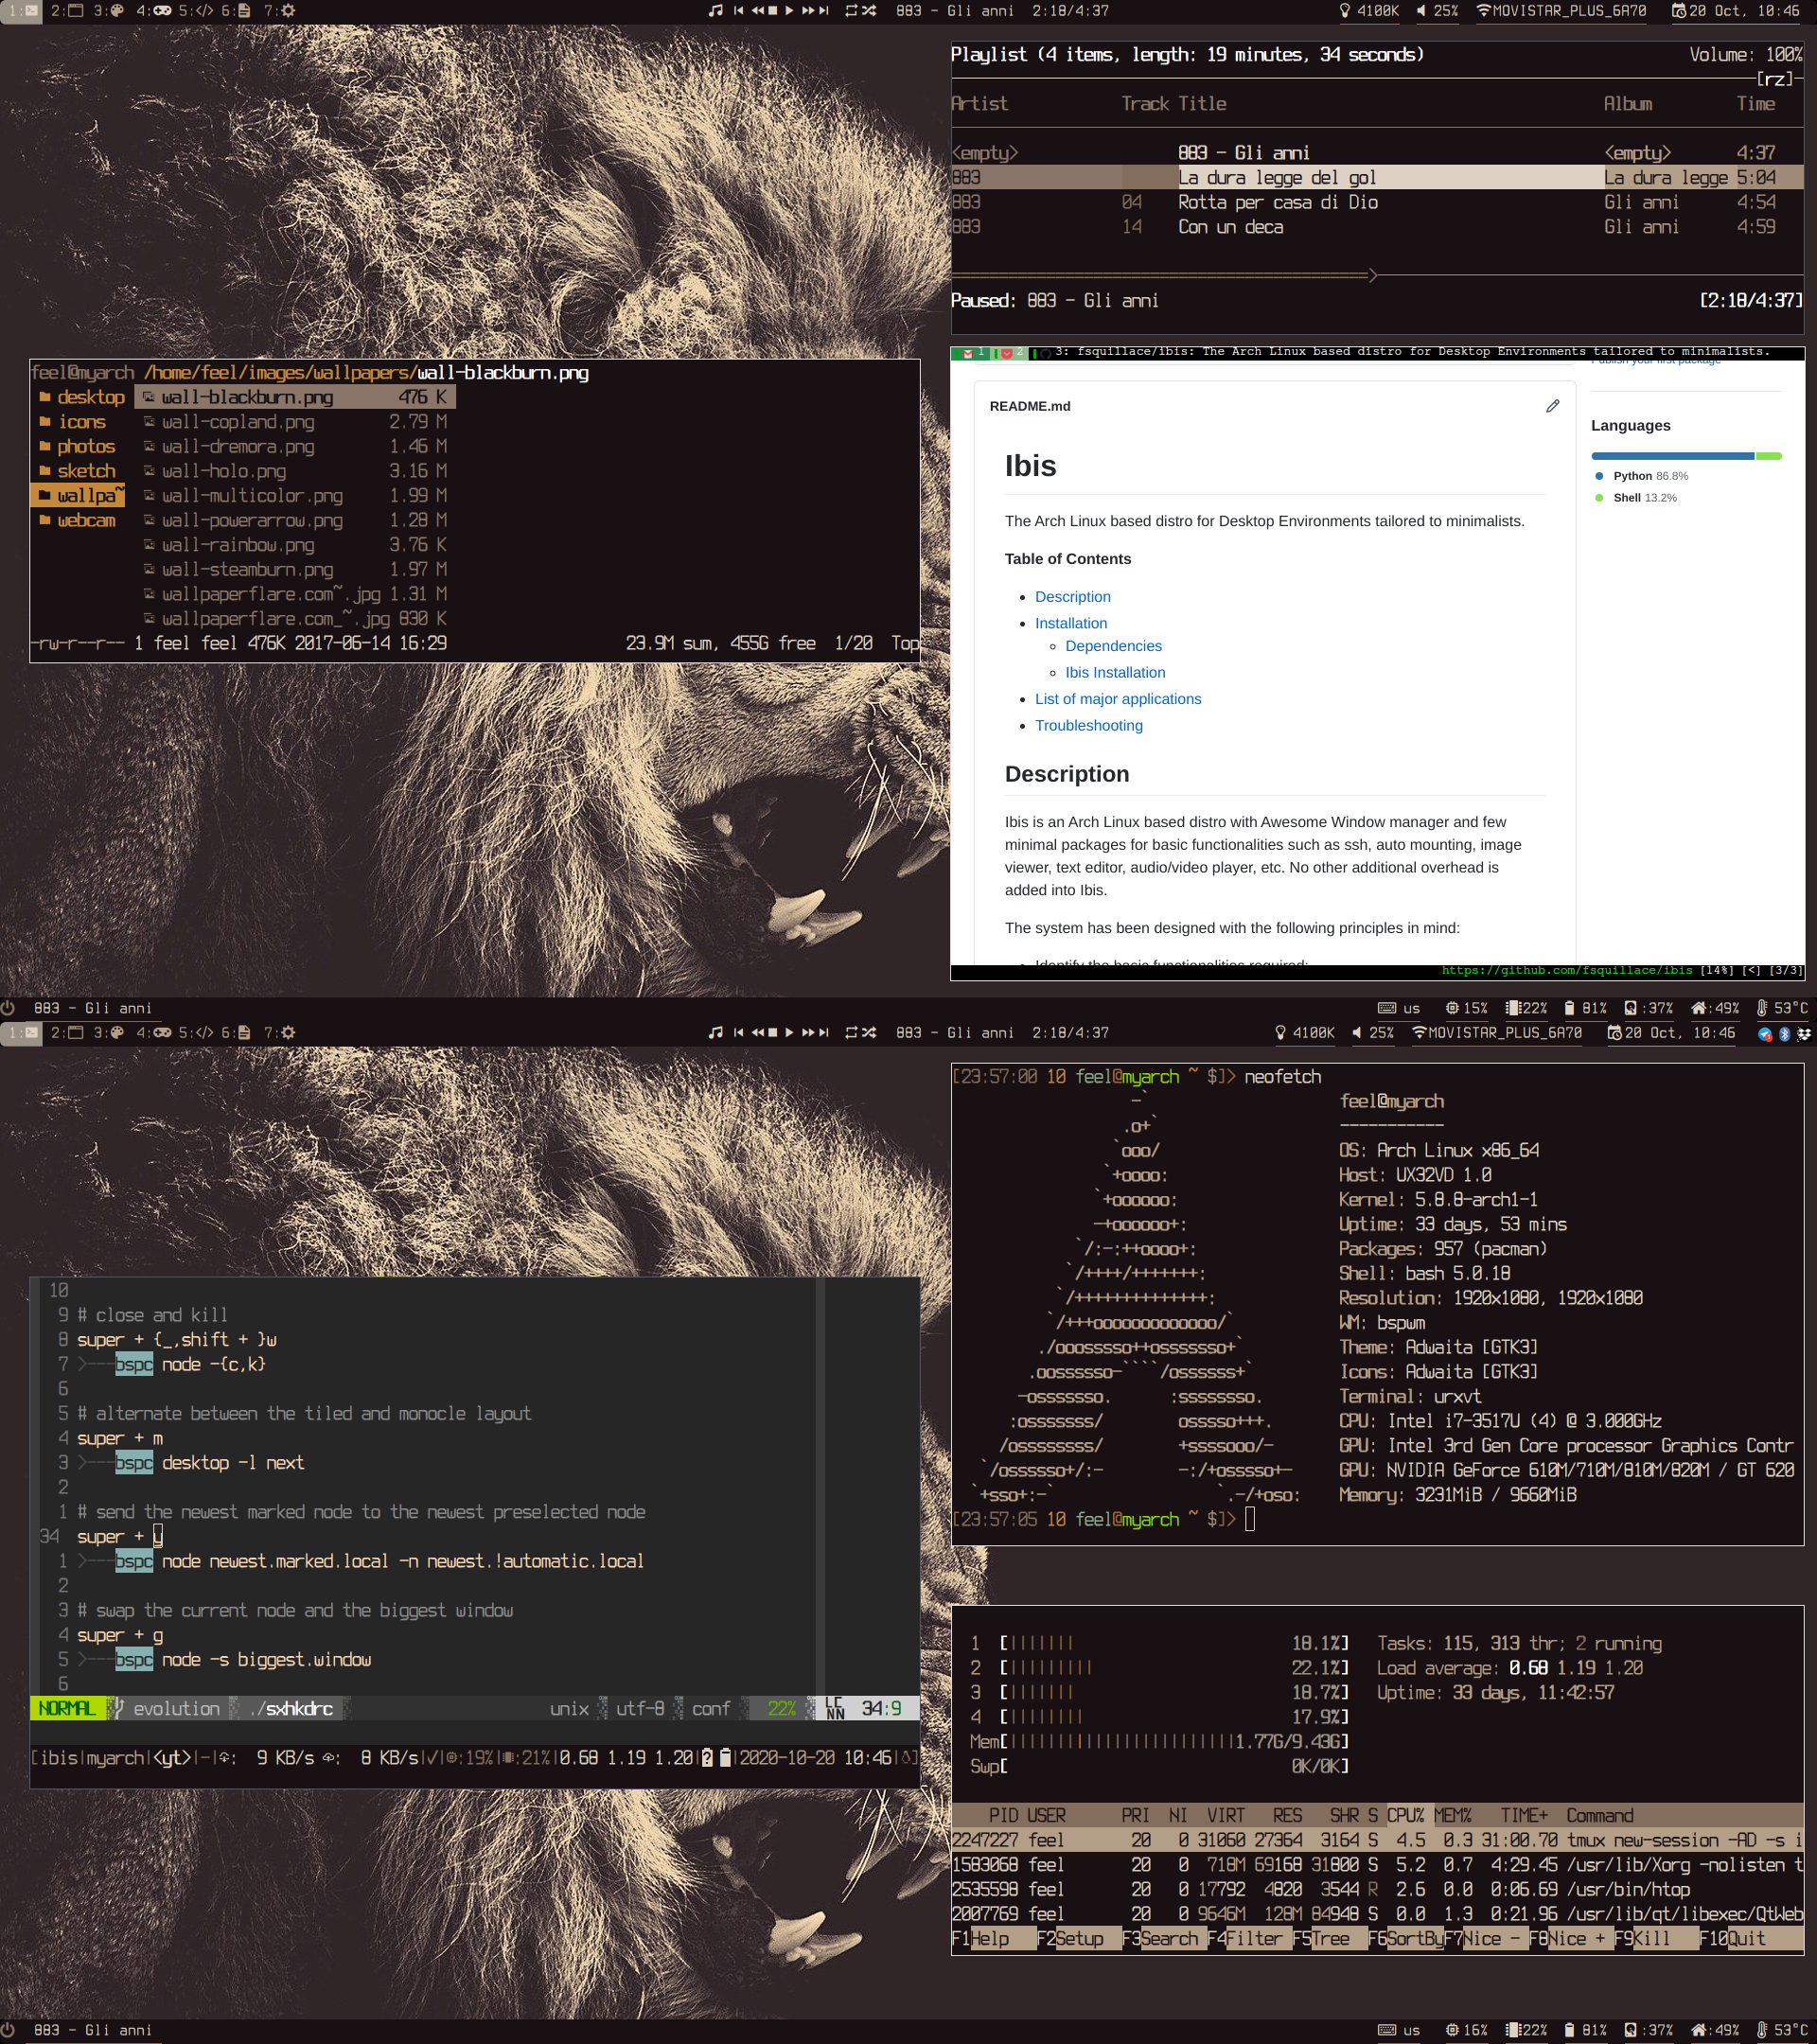Click the blue Python segment of language bar
Viewport: 1817px width, 2044px height.
[1673, 456]
